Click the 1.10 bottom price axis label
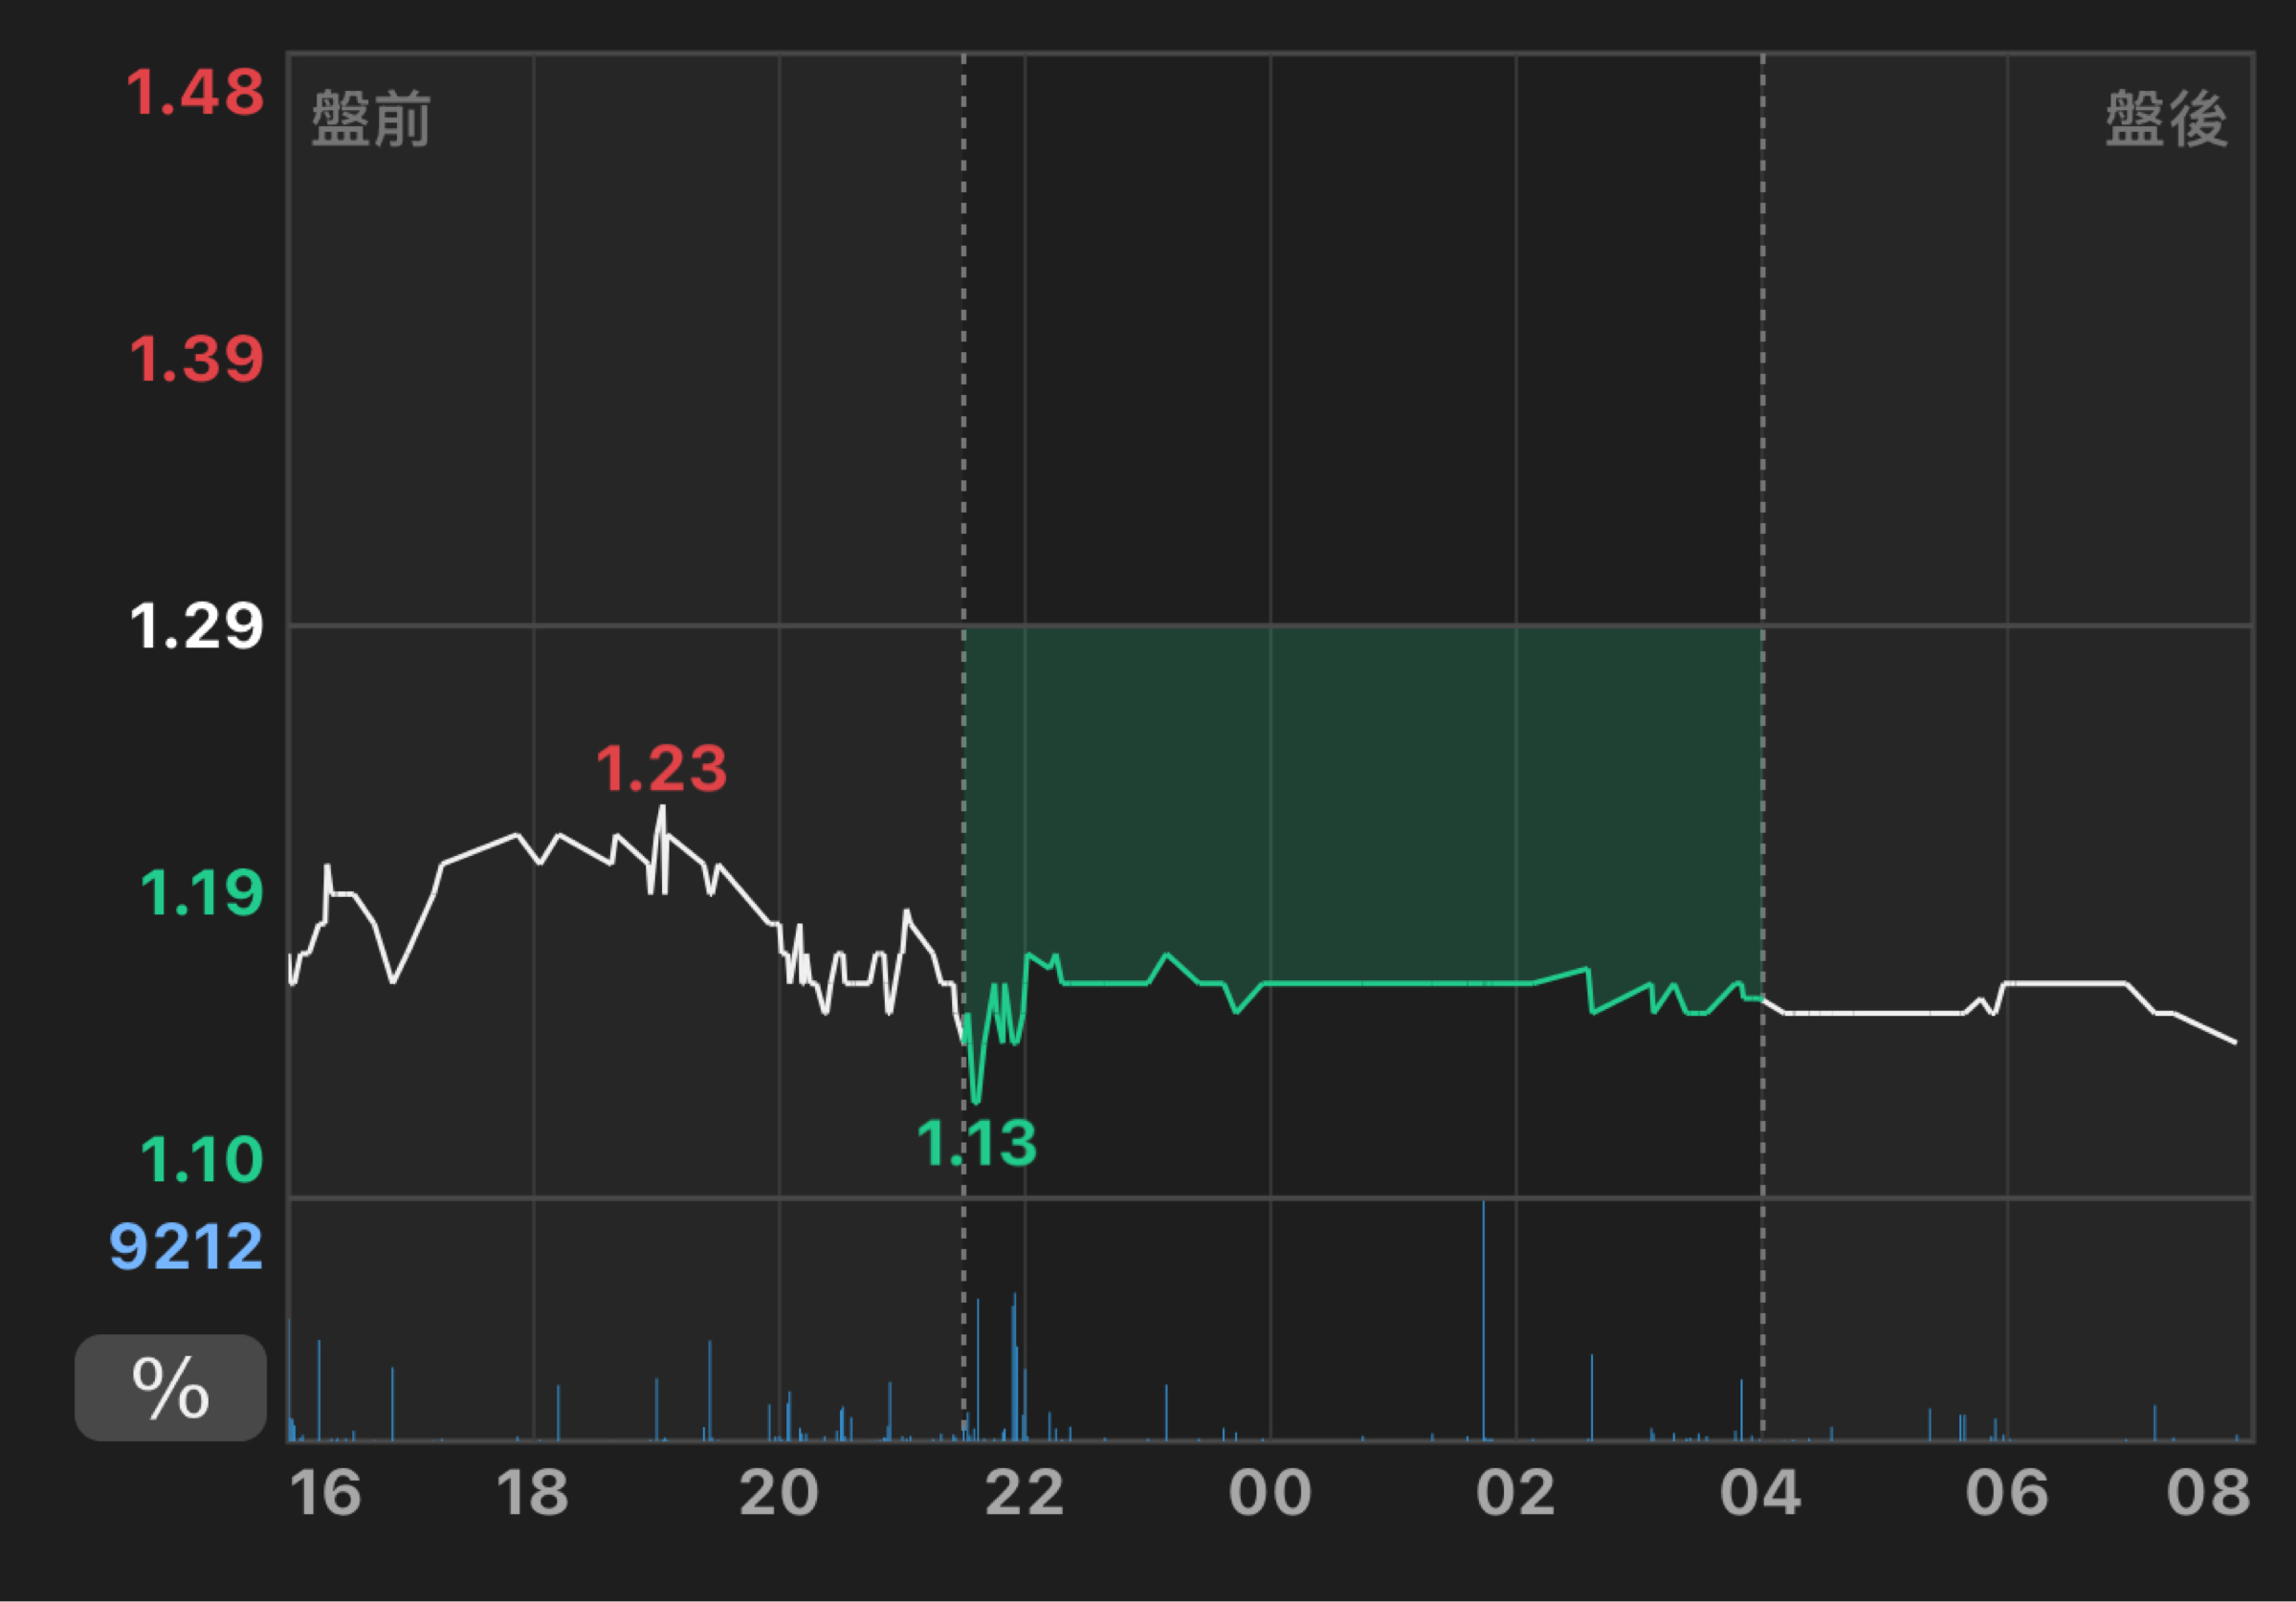Viewport: 2296px width, 1602px height. [201, 1160]
